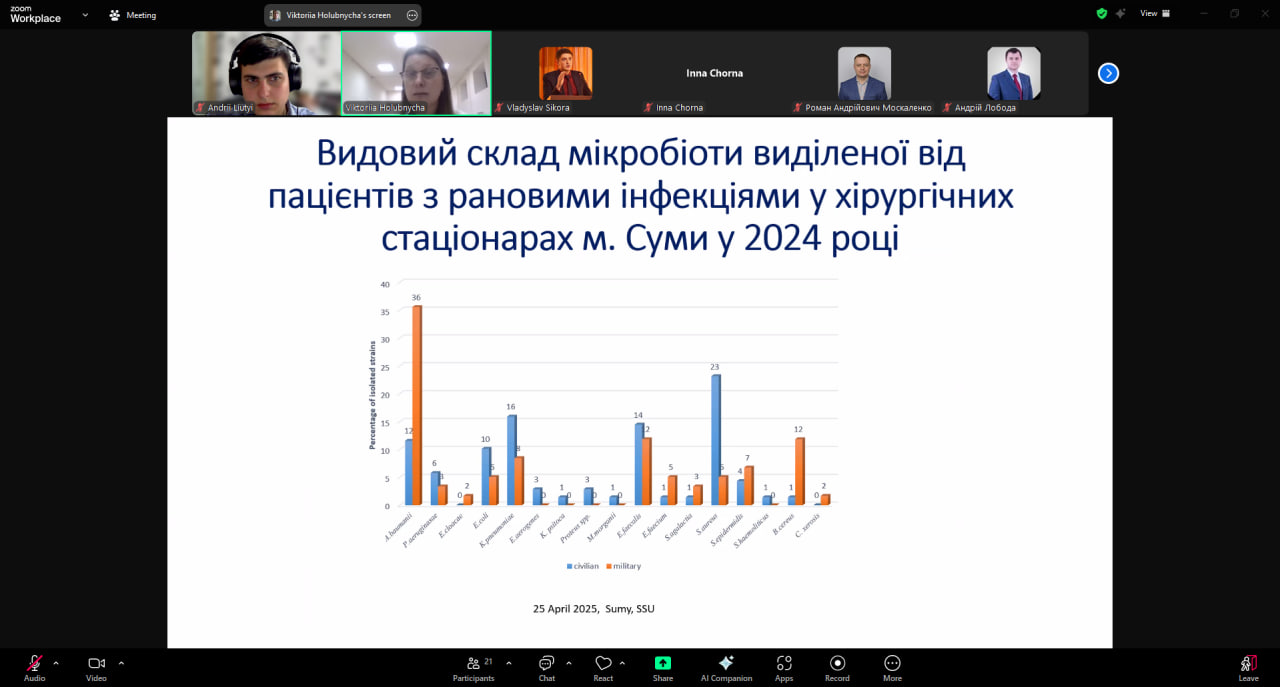Viewport: 1280px width, 687px height.
Task: Show next participants with blue arrow
Action: click(1108, 73)
